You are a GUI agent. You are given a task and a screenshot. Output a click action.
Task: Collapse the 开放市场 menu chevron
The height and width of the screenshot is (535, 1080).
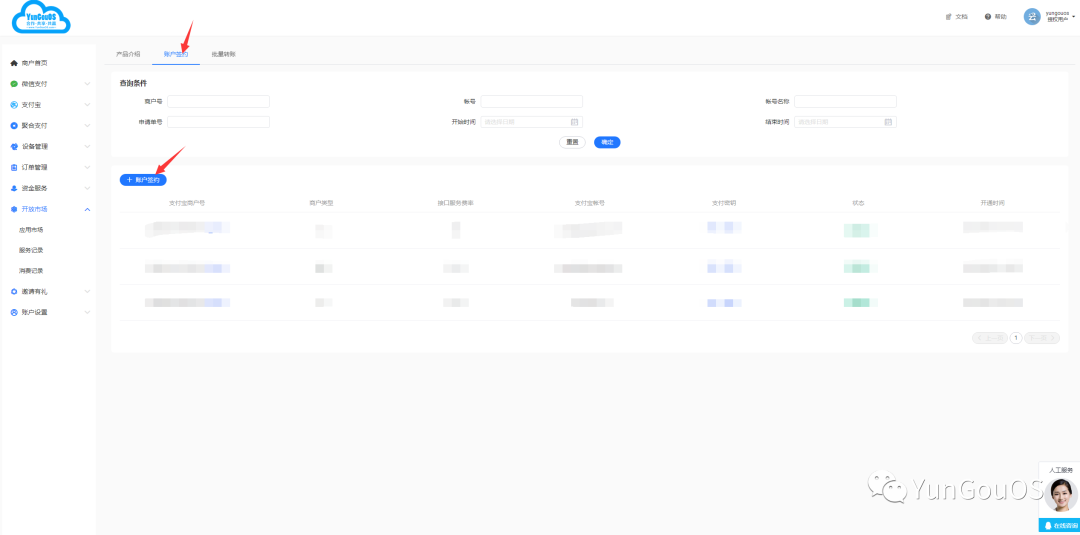87,209
